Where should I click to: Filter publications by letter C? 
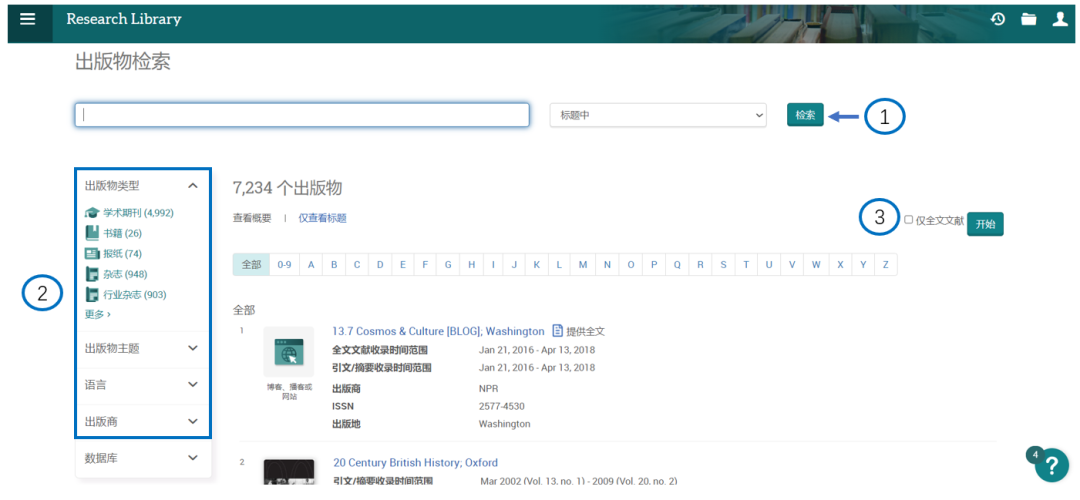click(x=356, y=264)
